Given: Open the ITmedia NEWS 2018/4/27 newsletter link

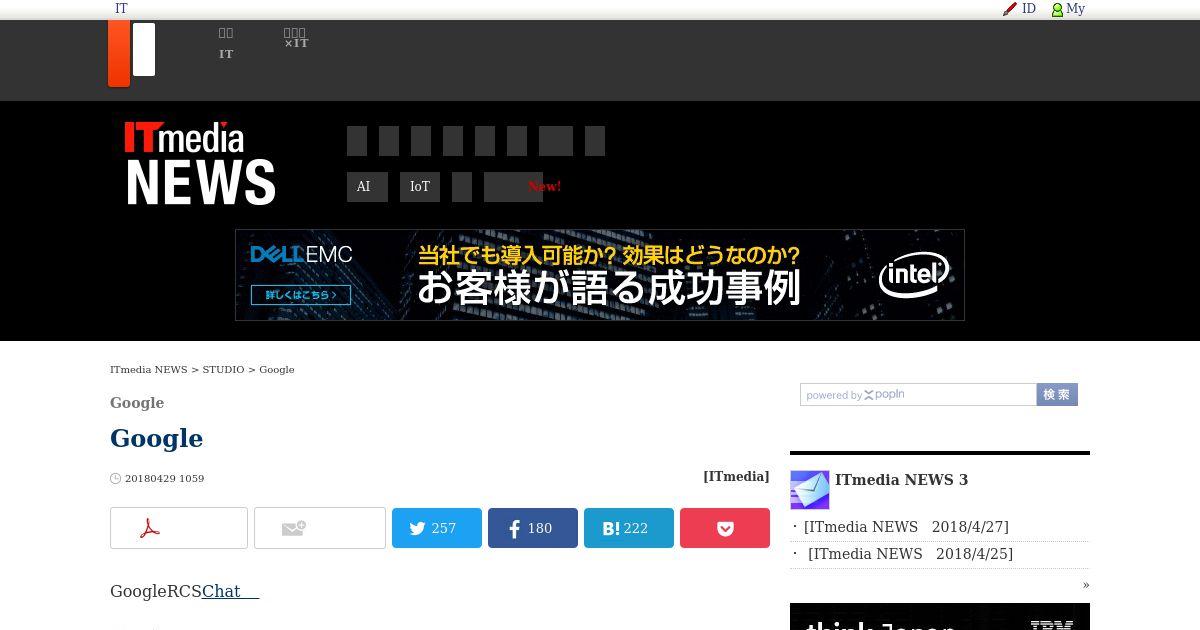Looking at the screenshot, I should pyautogui.click(x=906, y=527).
